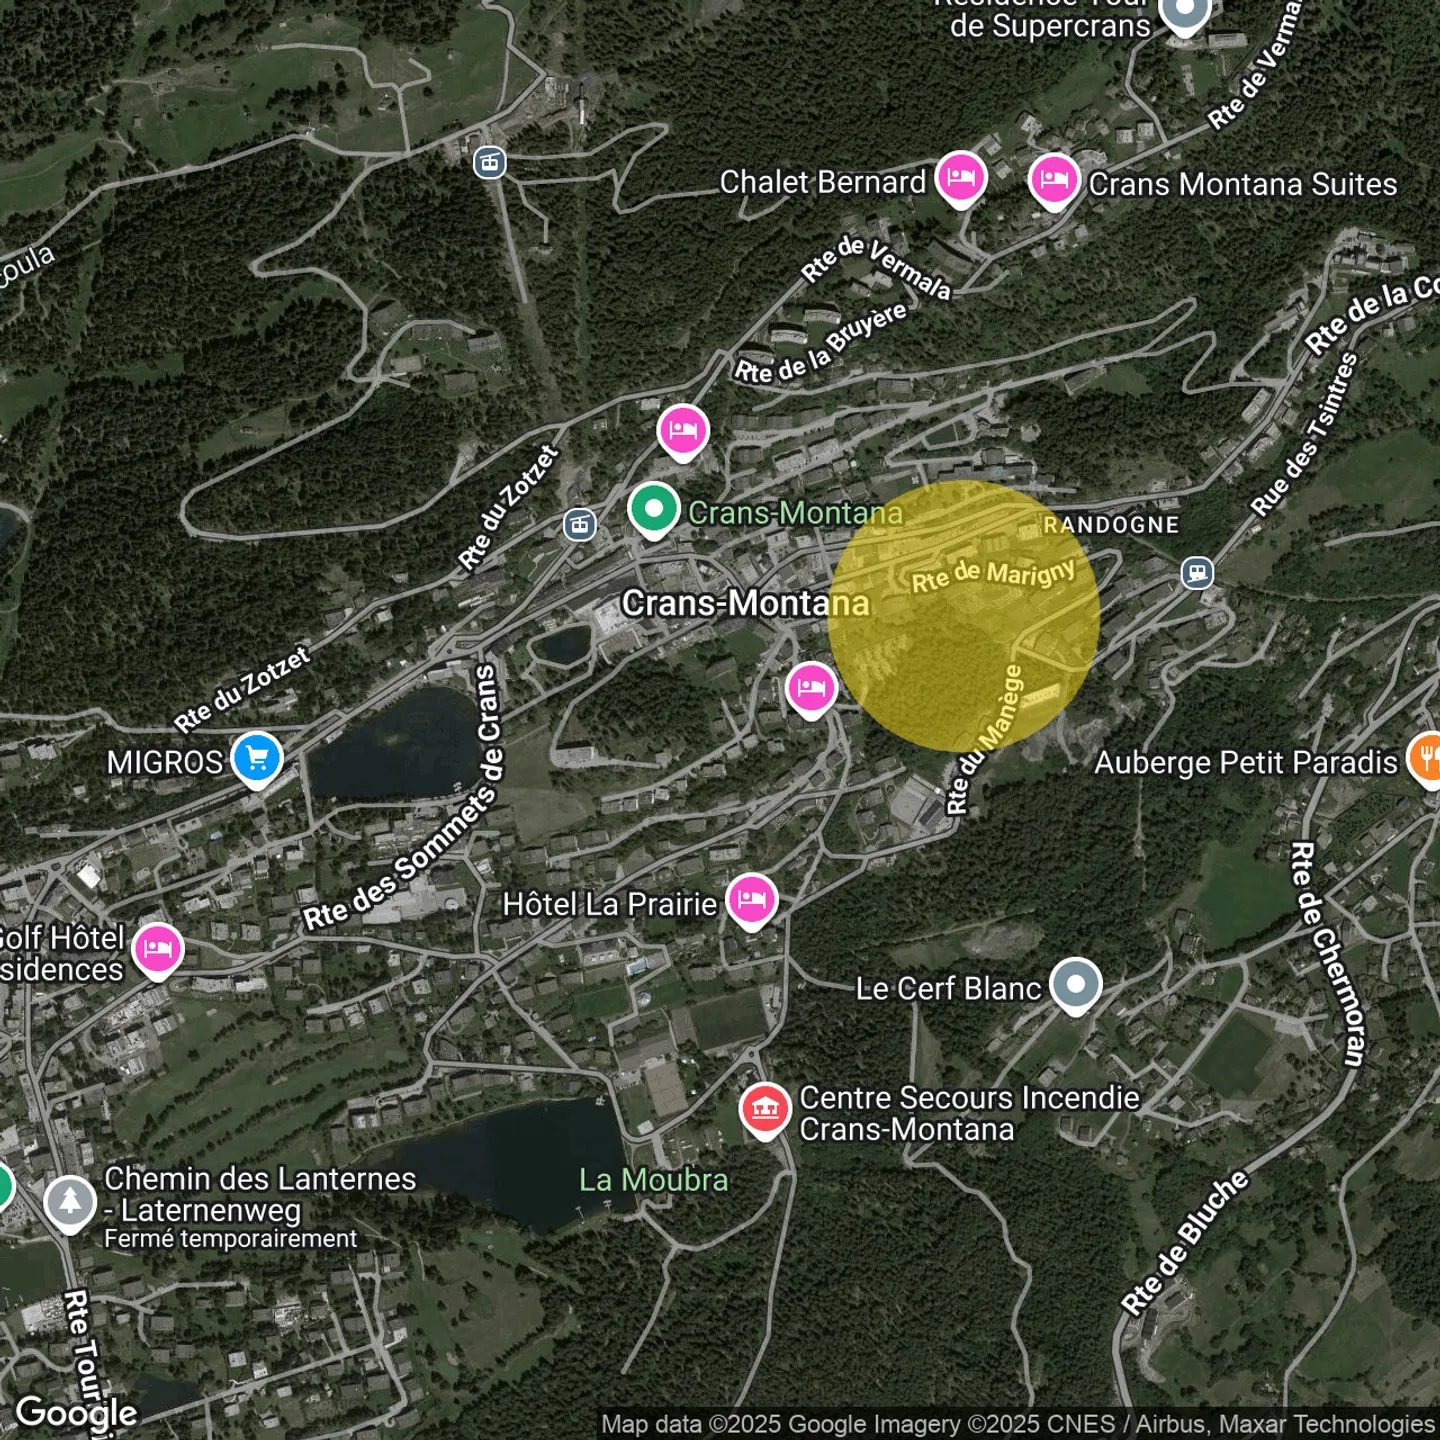Viewport: 1440px width, 1440px height.
Task: Open the Golf Hôtel Résidences pin
Action: (157, 948)
